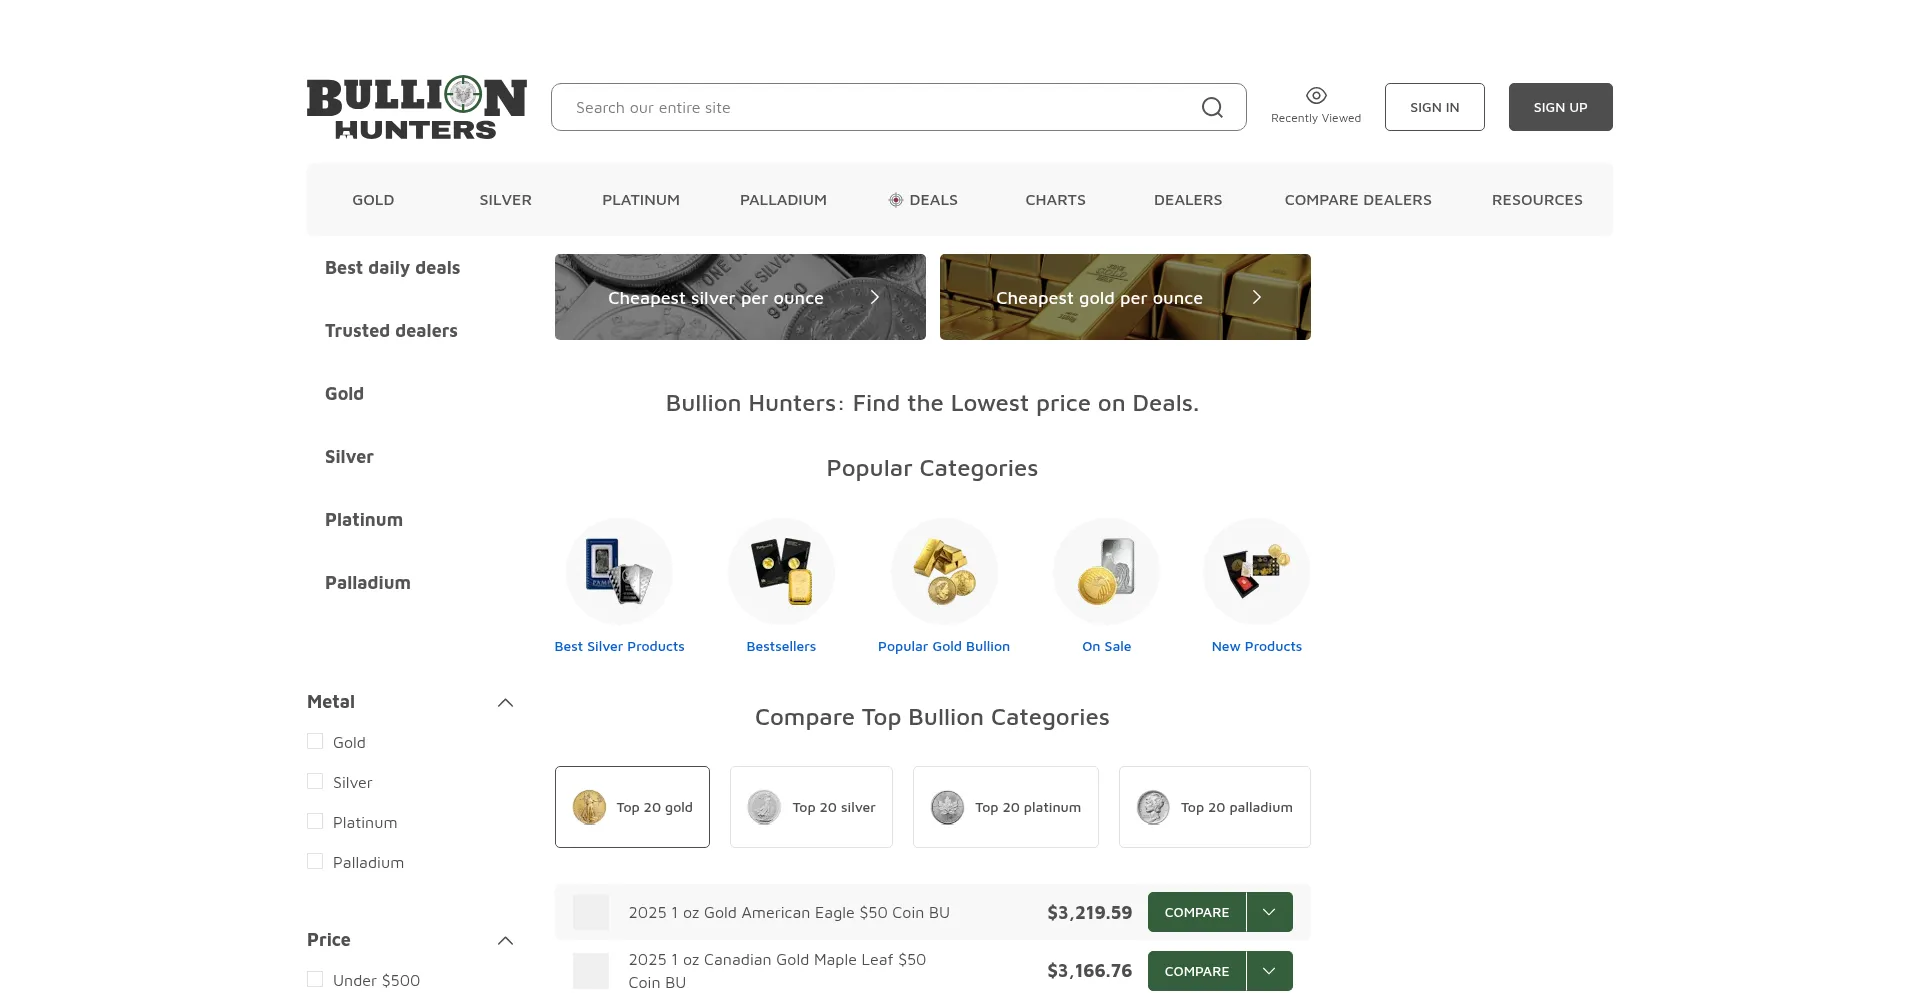Screen dimensions: 1920x993
Task: Click the arrow on Cheapest gold per ounce banner
Action: point(1257,297)
